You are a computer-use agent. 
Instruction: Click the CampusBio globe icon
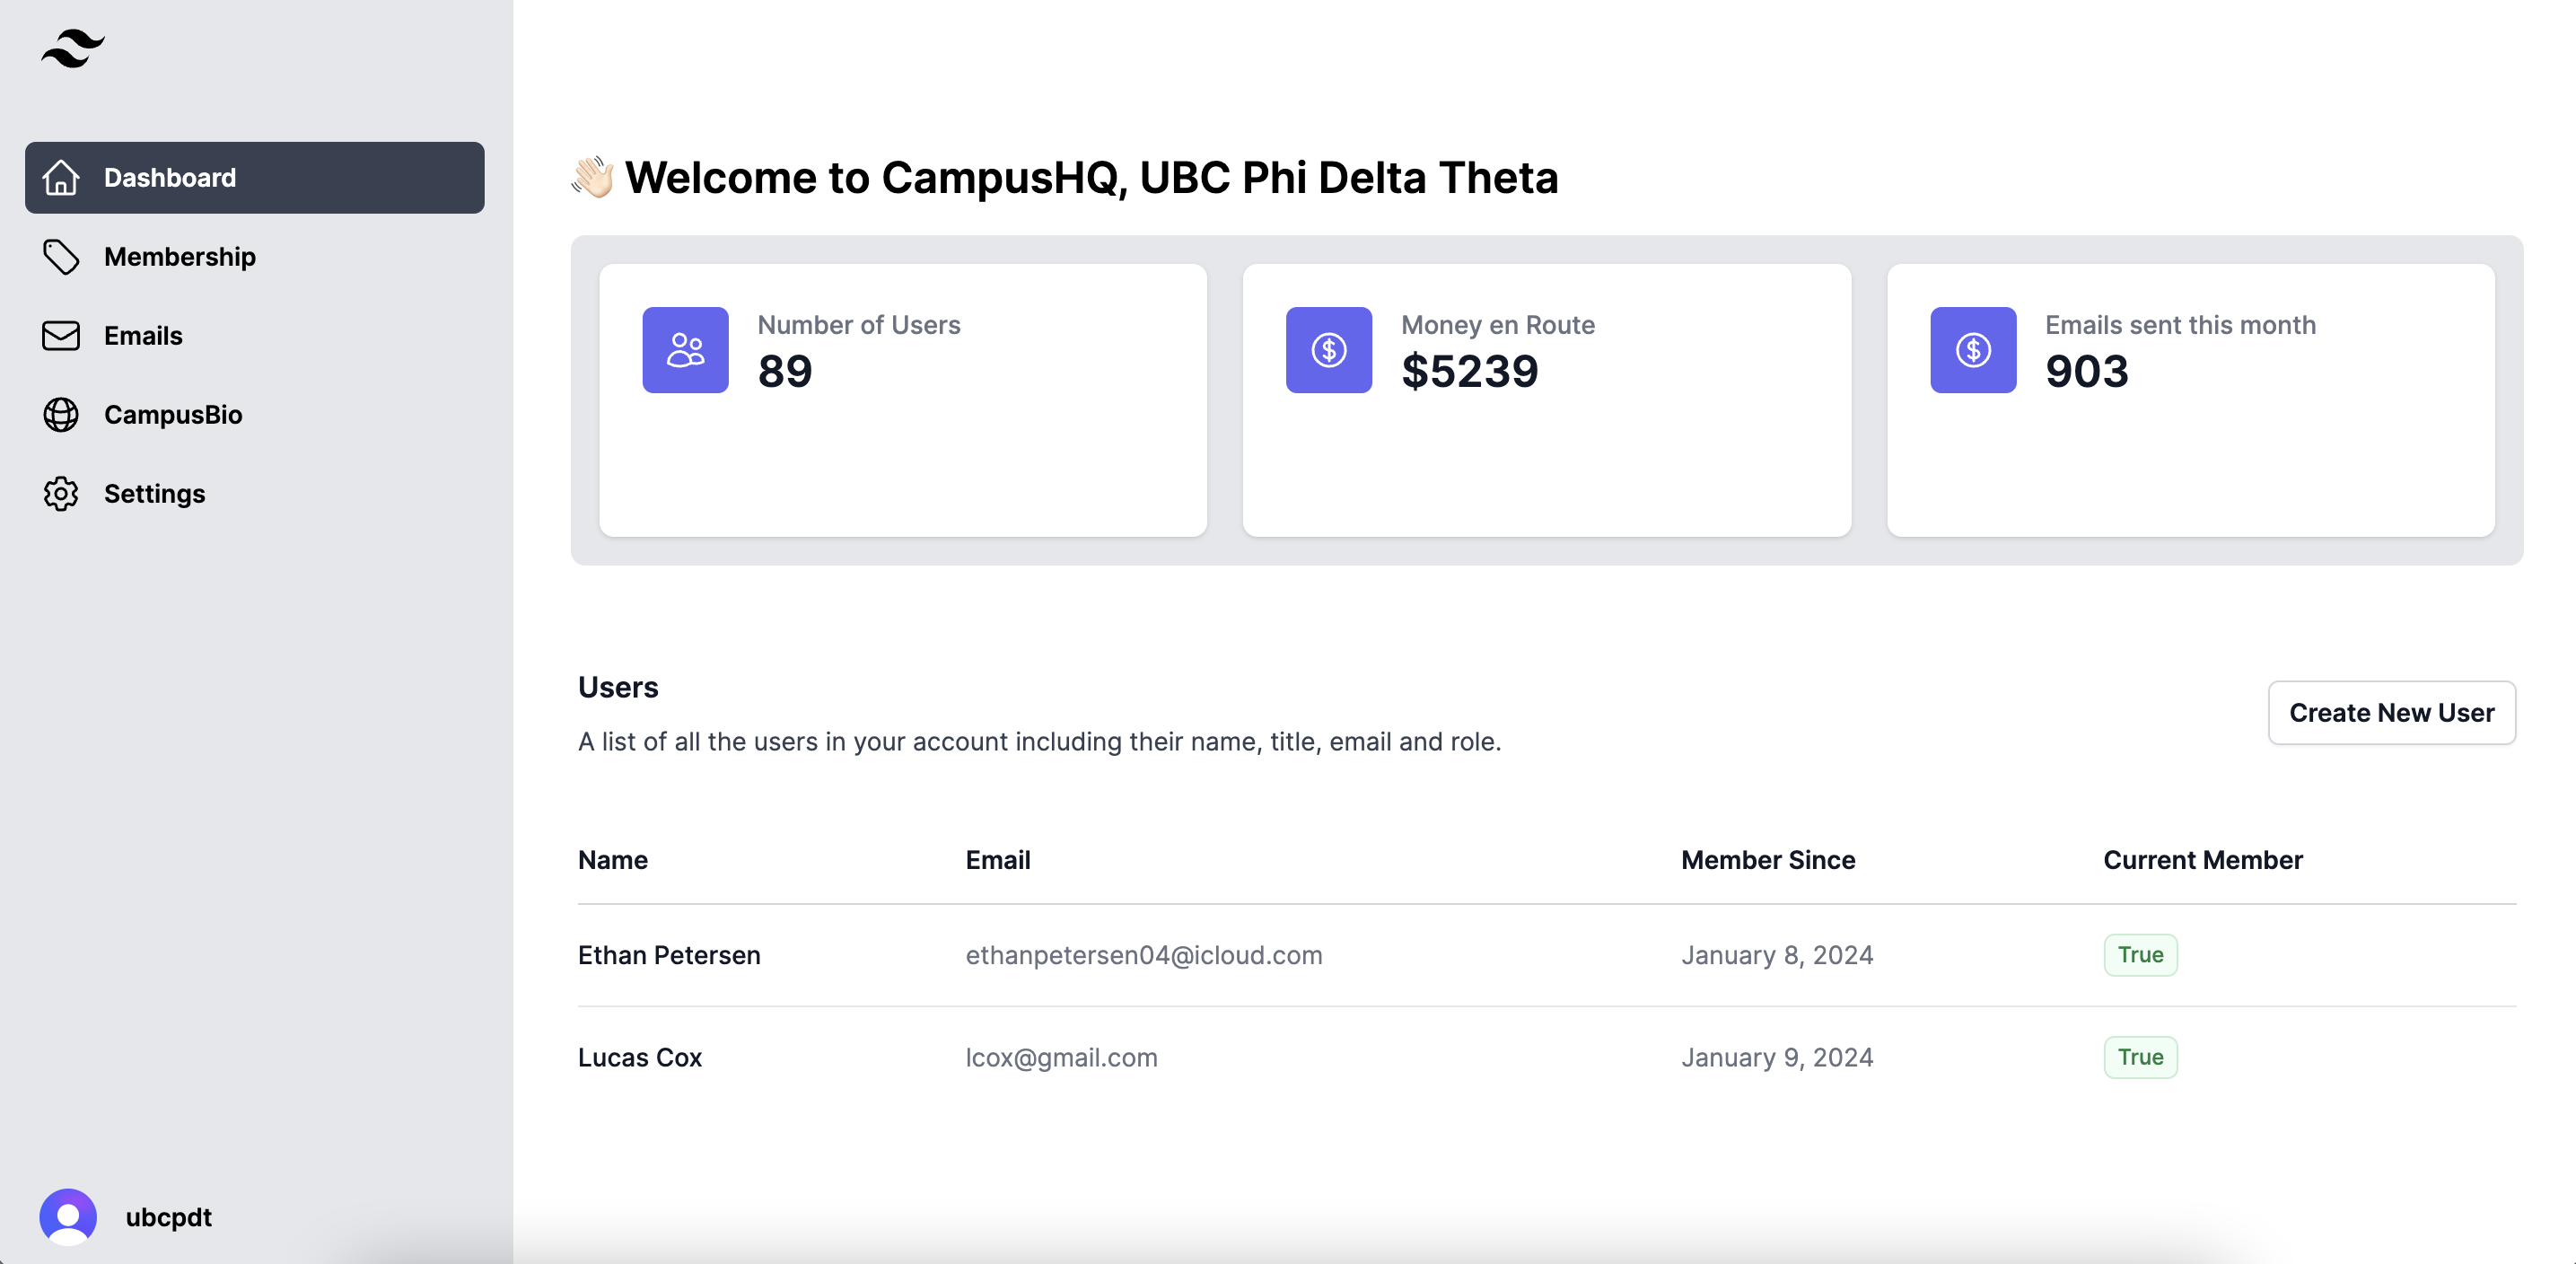[61, 414]
